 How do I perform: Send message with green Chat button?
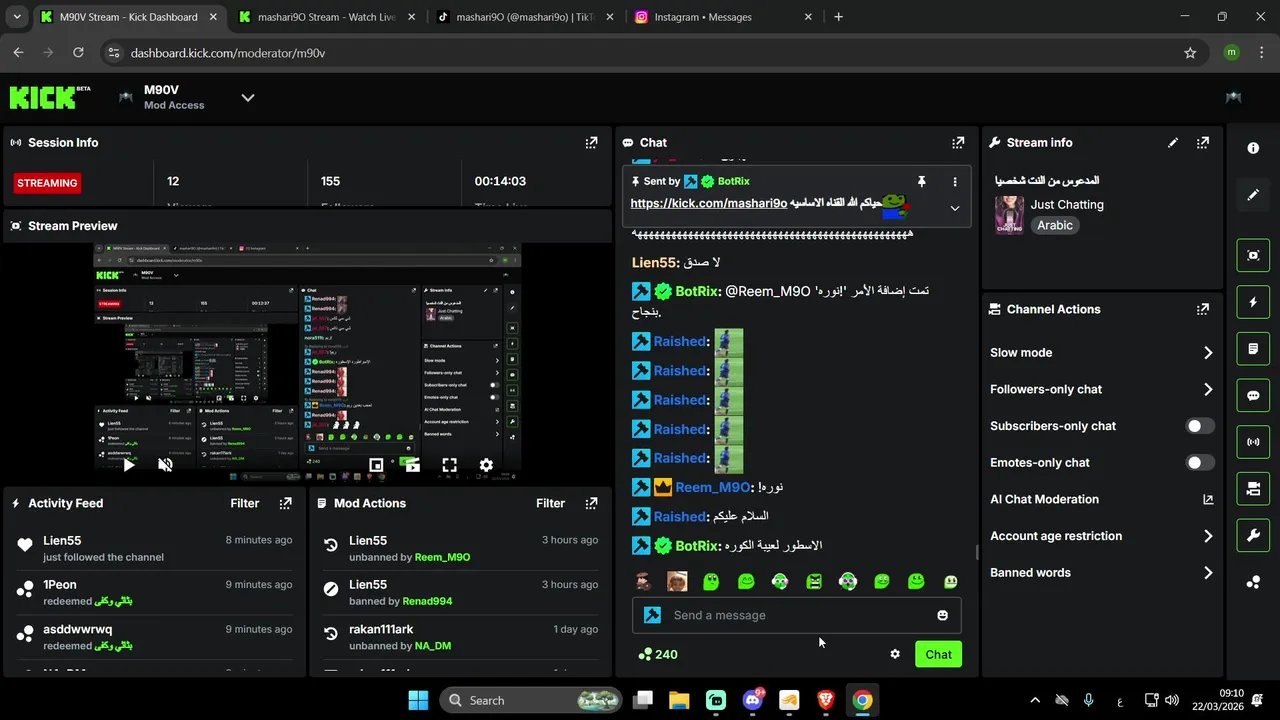(x=938, y=654)
